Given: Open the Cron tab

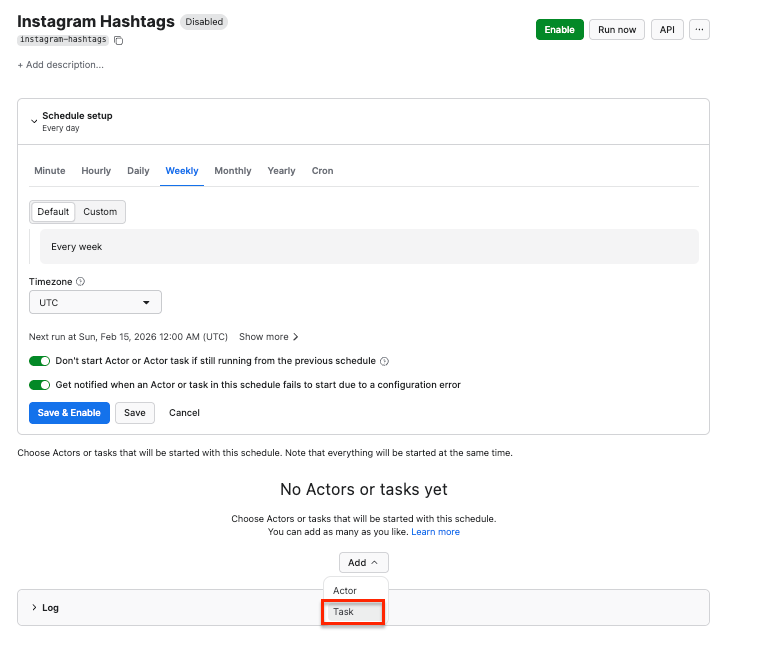Looking at the screenshot, I should [322, 171].
